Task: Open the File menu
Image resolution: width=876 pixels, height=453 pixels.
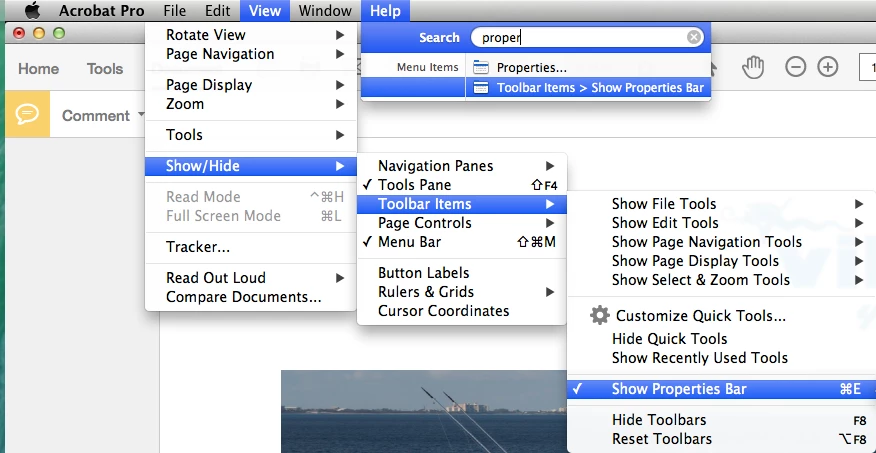Action: pos(175,11)
